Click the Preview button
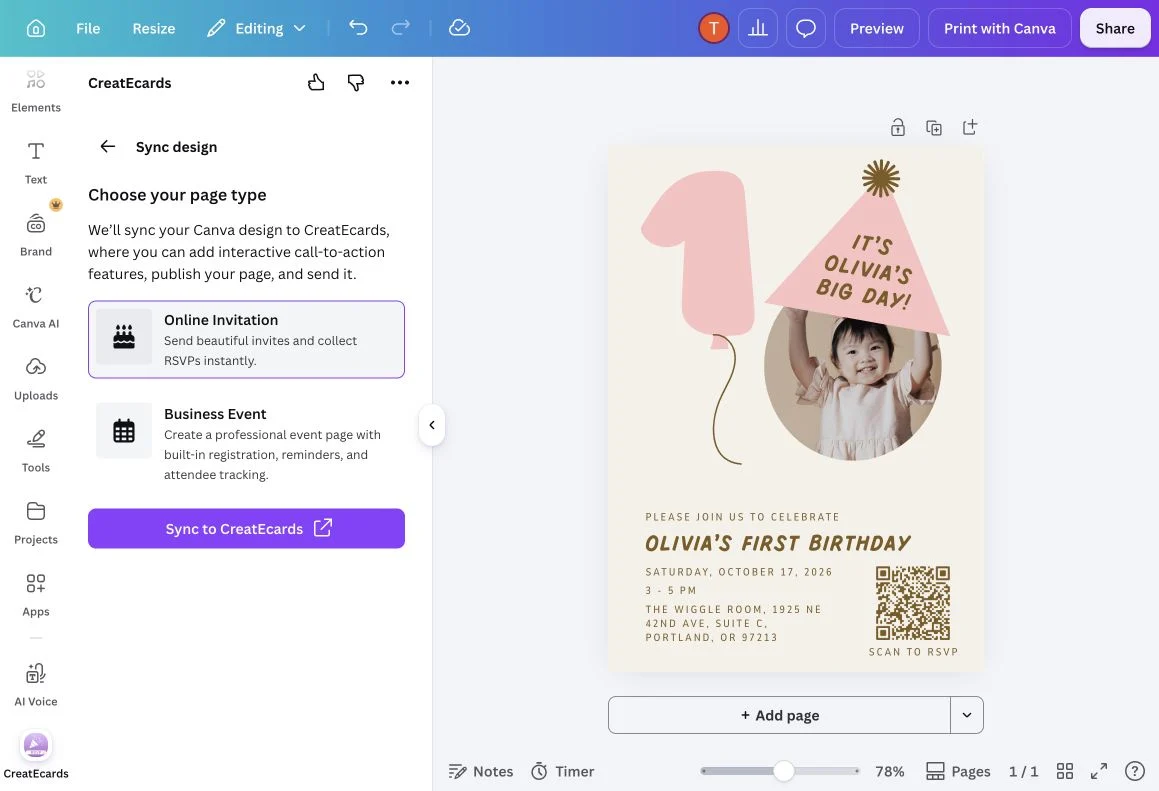The height and width of the screenshot is (791, 1159). (877, 28)
